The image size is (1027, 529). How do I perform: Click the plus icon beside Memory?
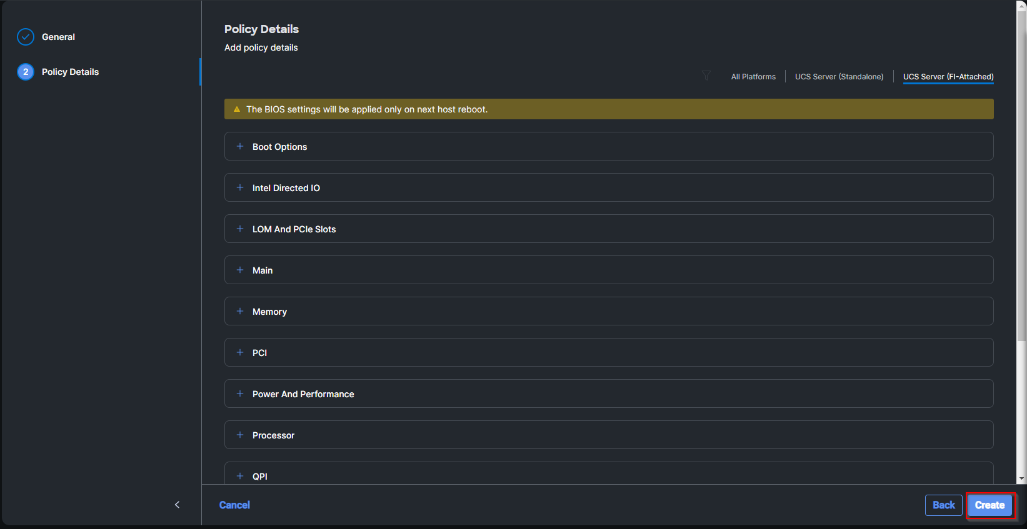pos(240,312)
